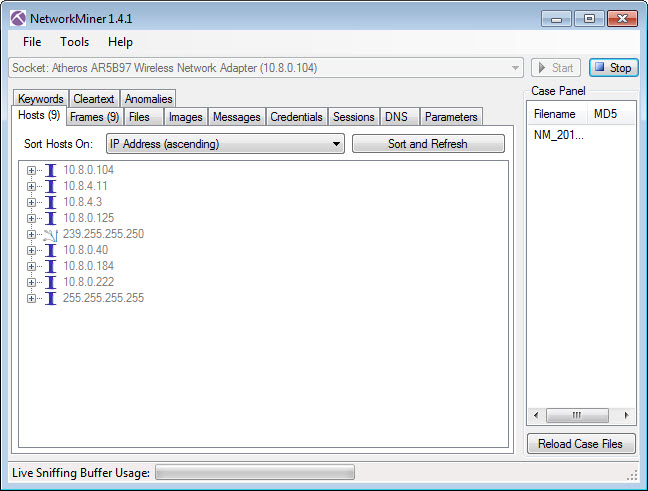Viewport: 648px width, 491px height.
Task: Switch to the Cleartext tab
Action: point(94,99)
